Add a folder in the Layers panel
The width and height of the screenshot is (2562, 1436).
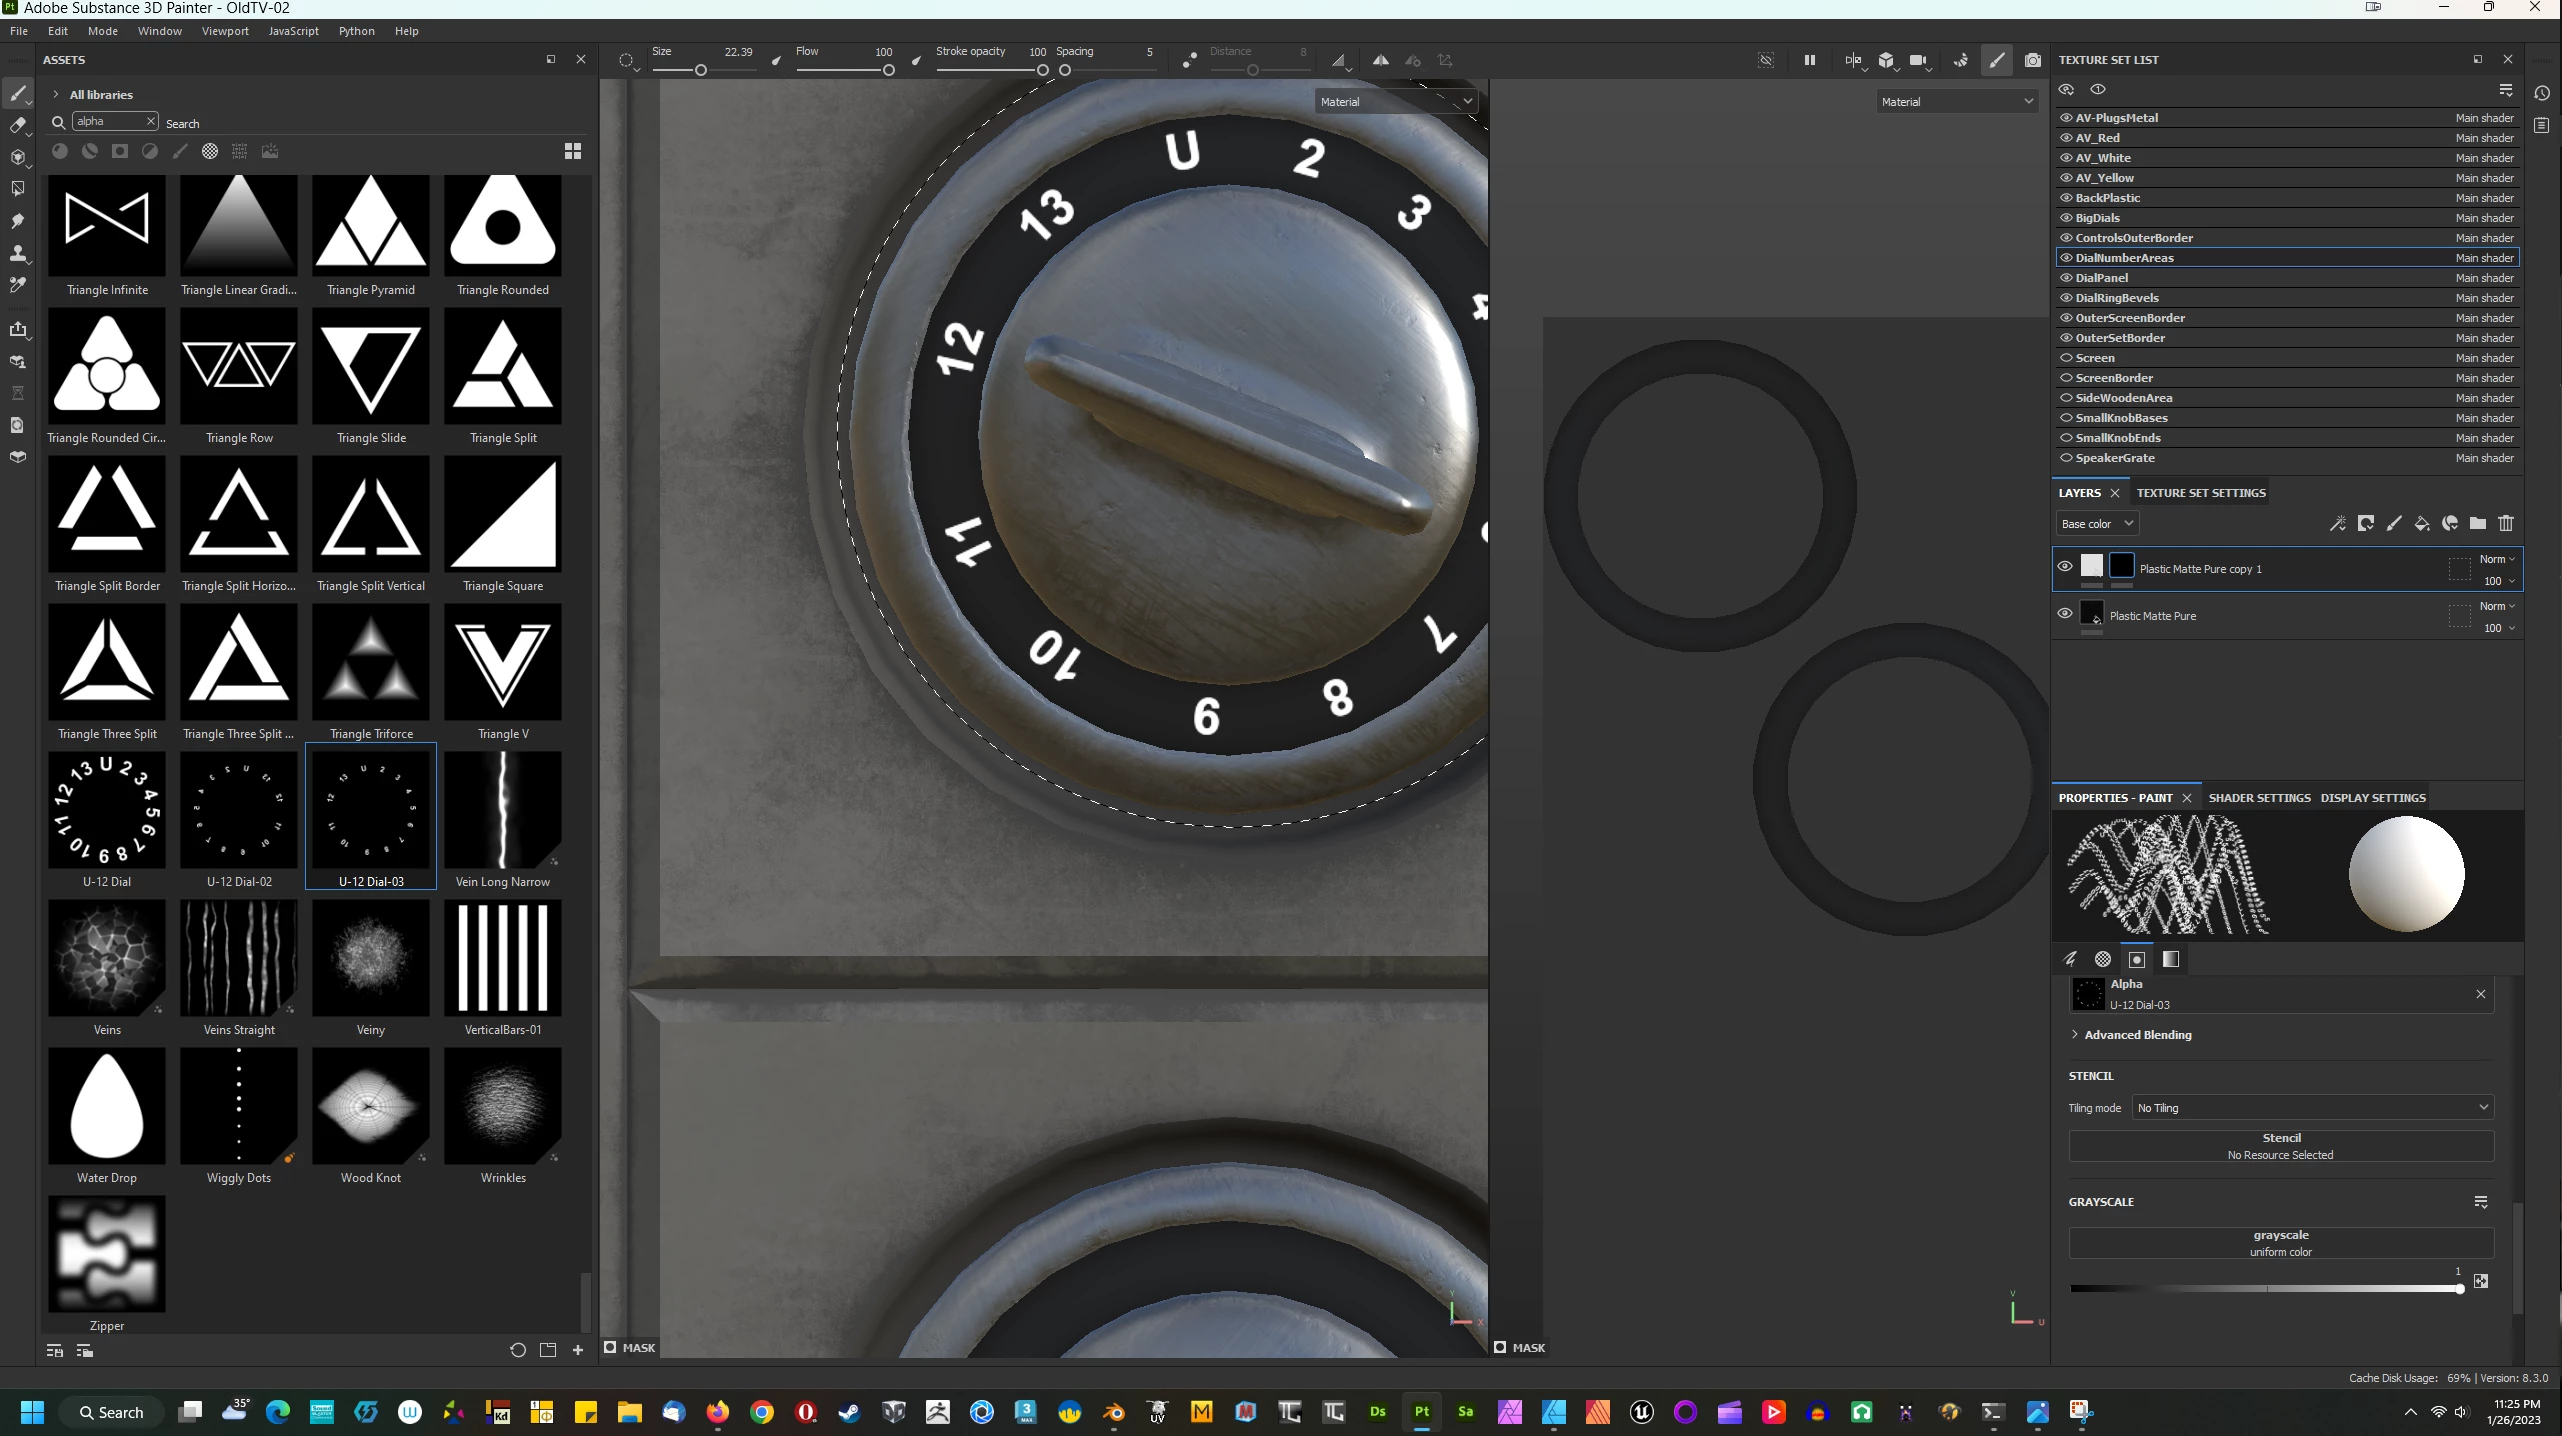pyautogui.click(x=2477, y=524)
